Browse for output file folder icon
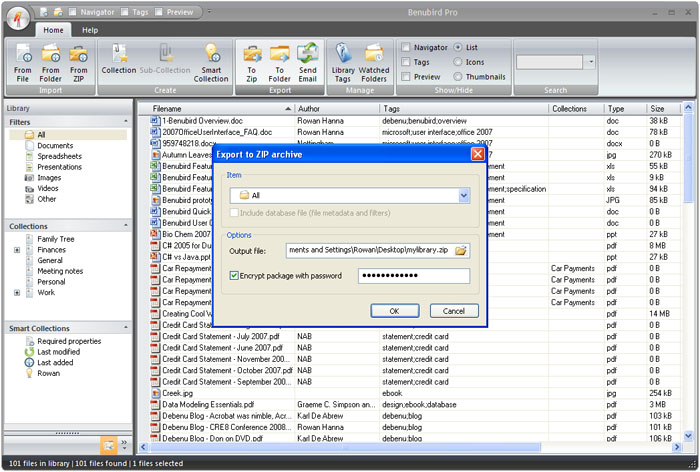 [461, 251]
